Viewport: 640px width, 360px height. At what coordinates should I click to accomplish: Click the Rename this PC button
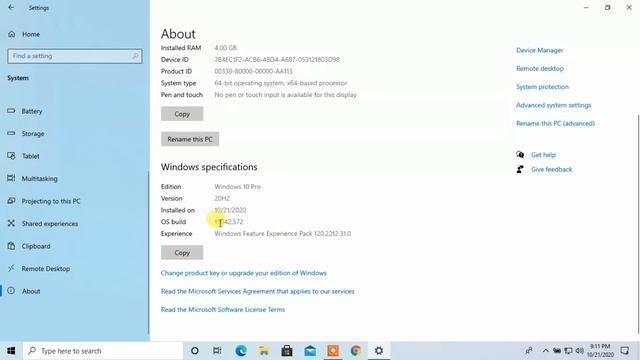pyautogui.click(x=190, y=139)
